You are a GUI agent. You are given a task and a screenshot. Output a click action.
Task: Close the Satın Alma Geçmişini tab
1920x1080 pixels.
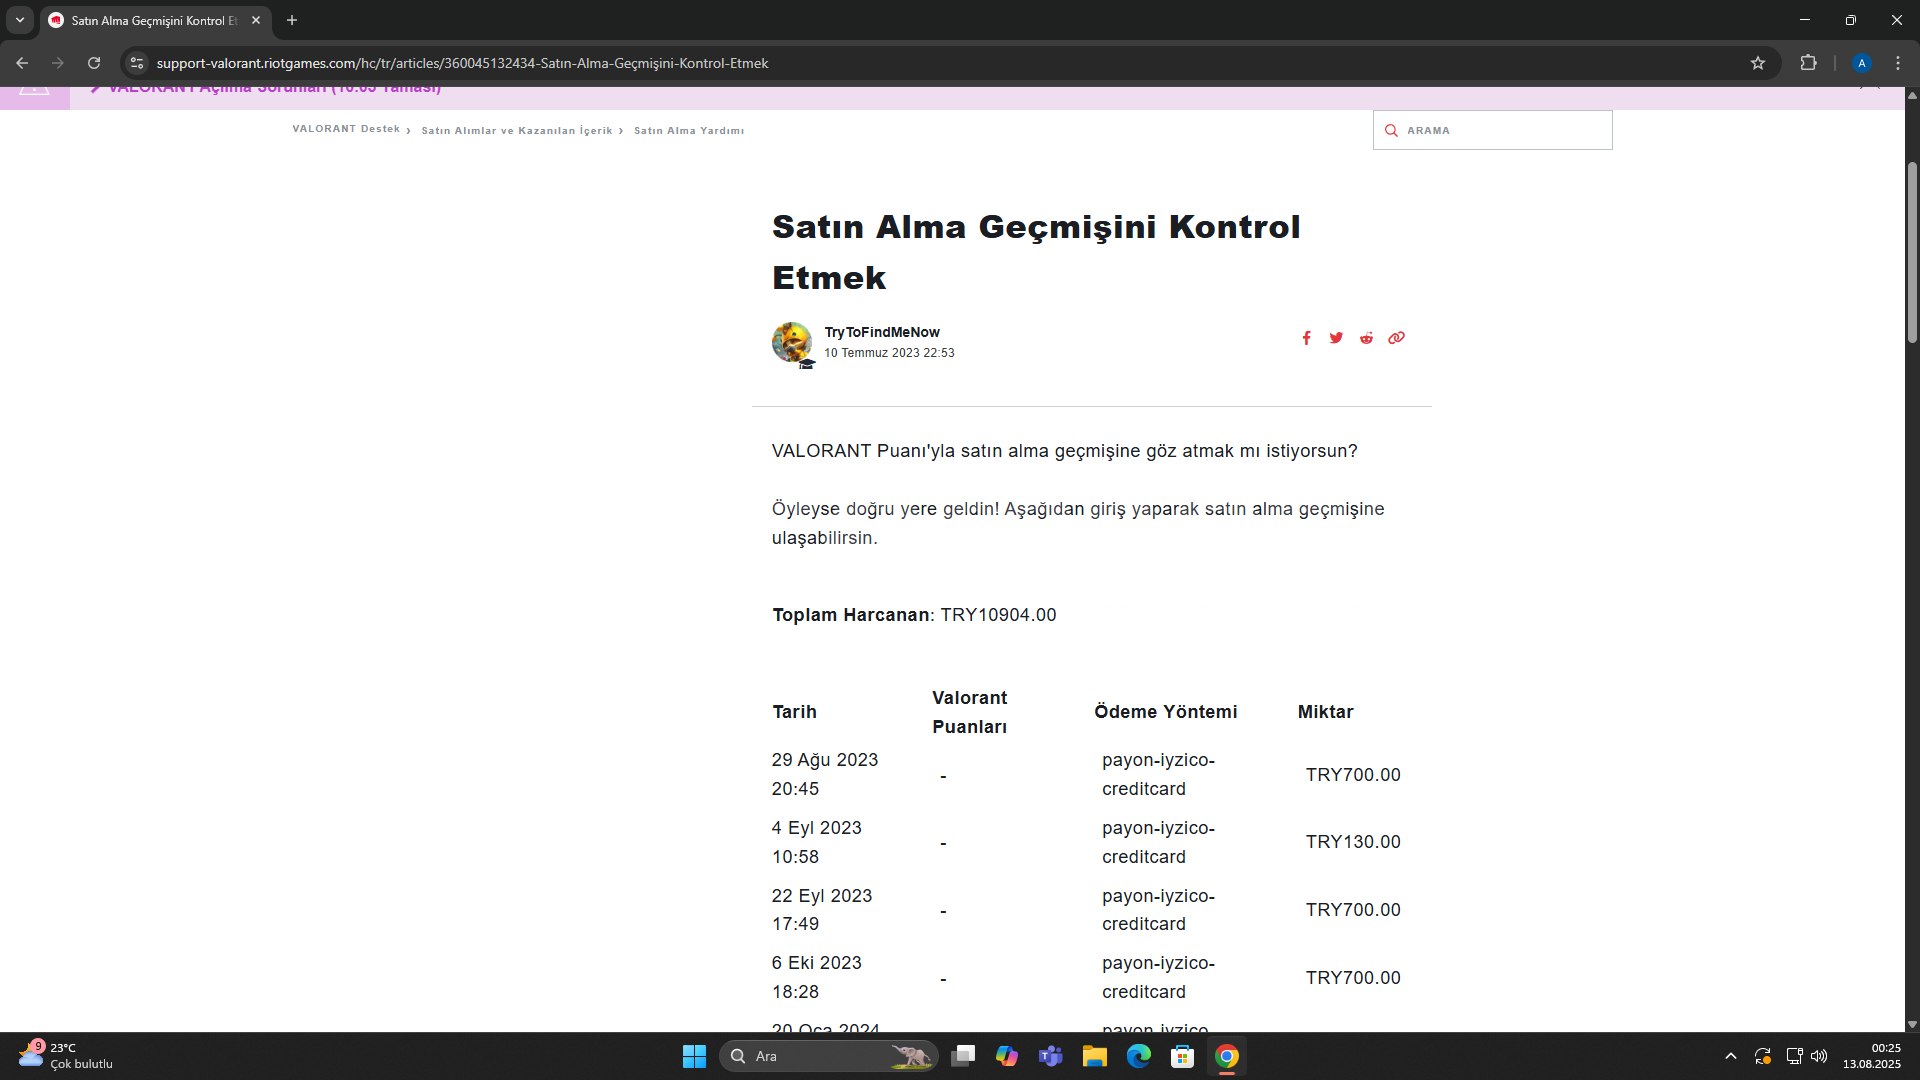pos(256,20)
